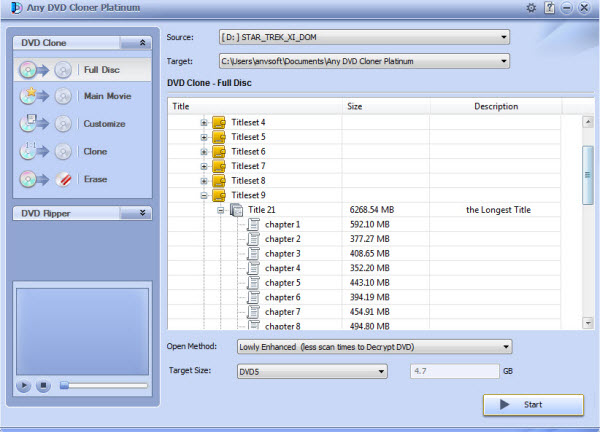
Task: Select Erase disc mode
Action: (x=82, y=179)
